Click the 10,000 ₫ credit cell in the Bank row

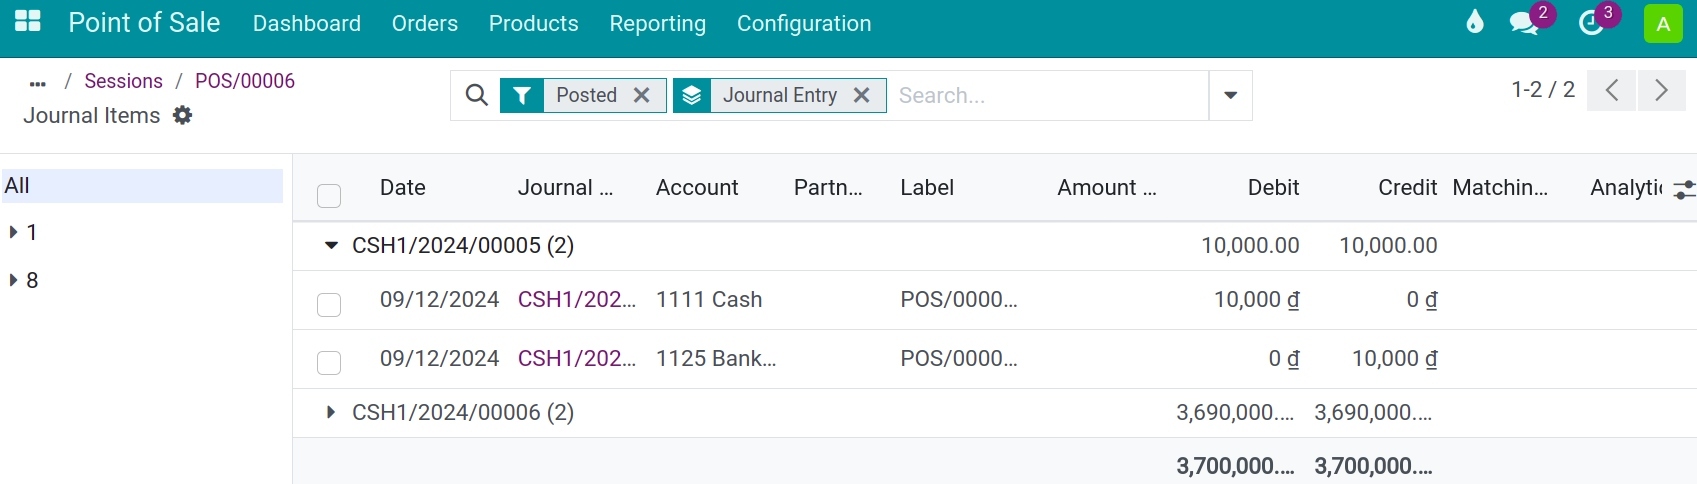(x=1394, y=358)
